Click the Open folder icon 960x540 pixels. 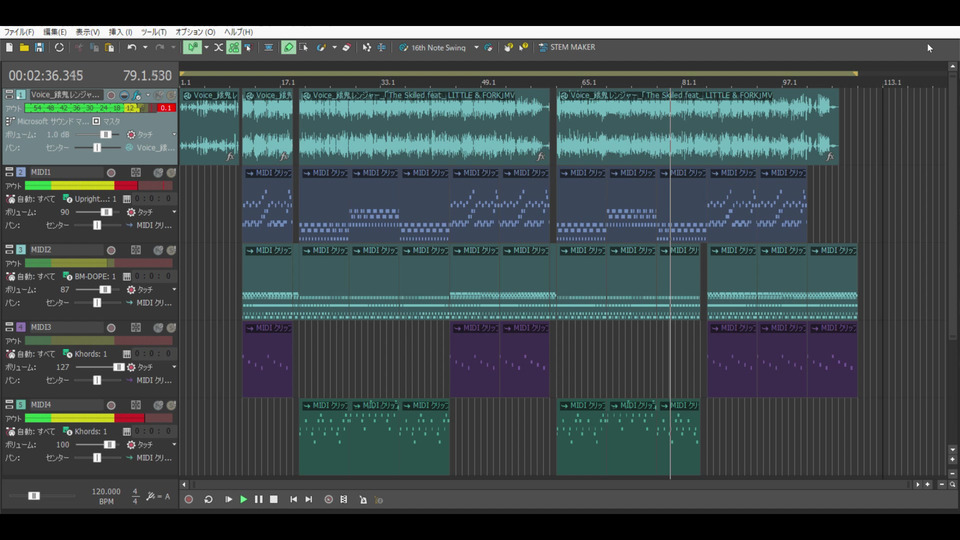tap(24, 47)
